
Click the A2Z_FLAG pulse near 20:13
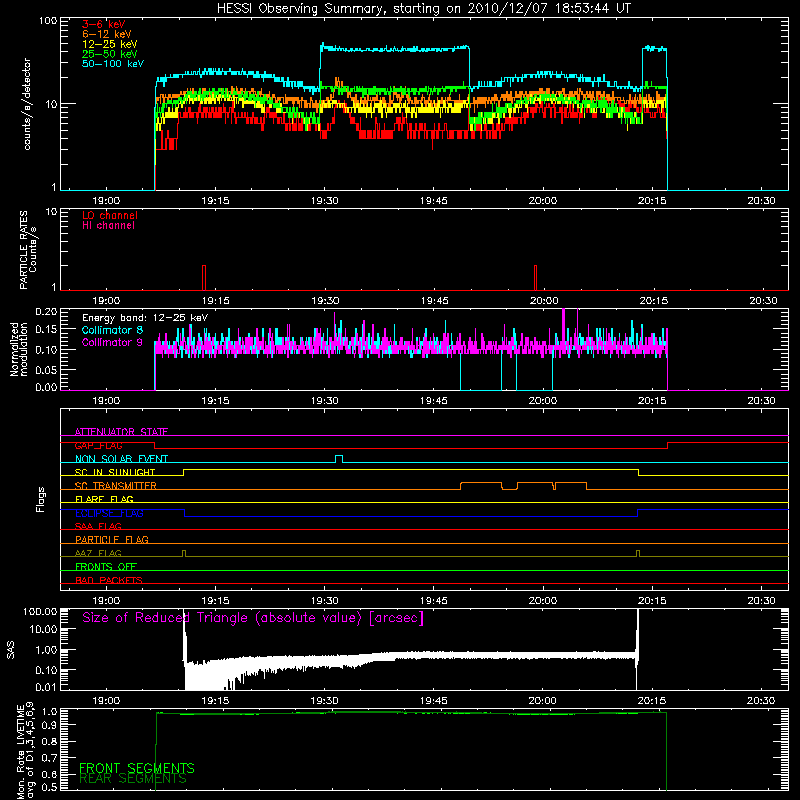point(638,554)
